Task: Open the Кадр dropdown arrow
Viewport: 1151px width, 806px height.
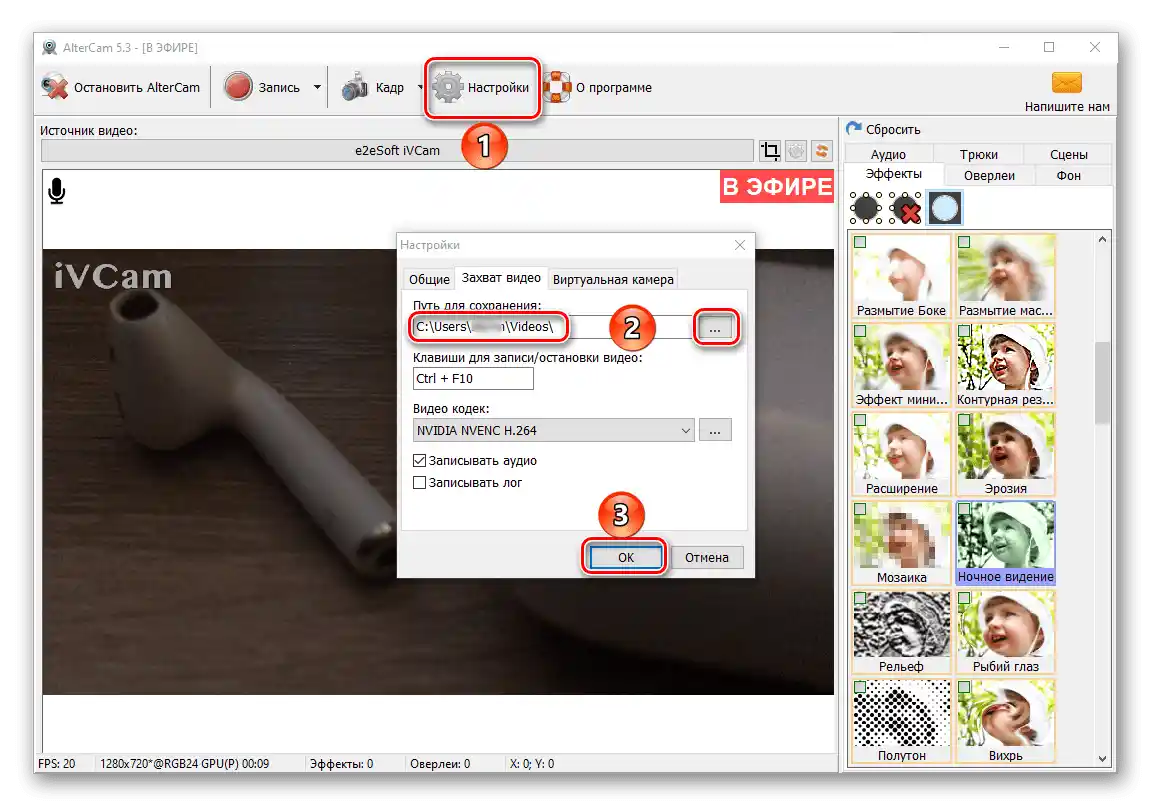Action: [420, 87]
